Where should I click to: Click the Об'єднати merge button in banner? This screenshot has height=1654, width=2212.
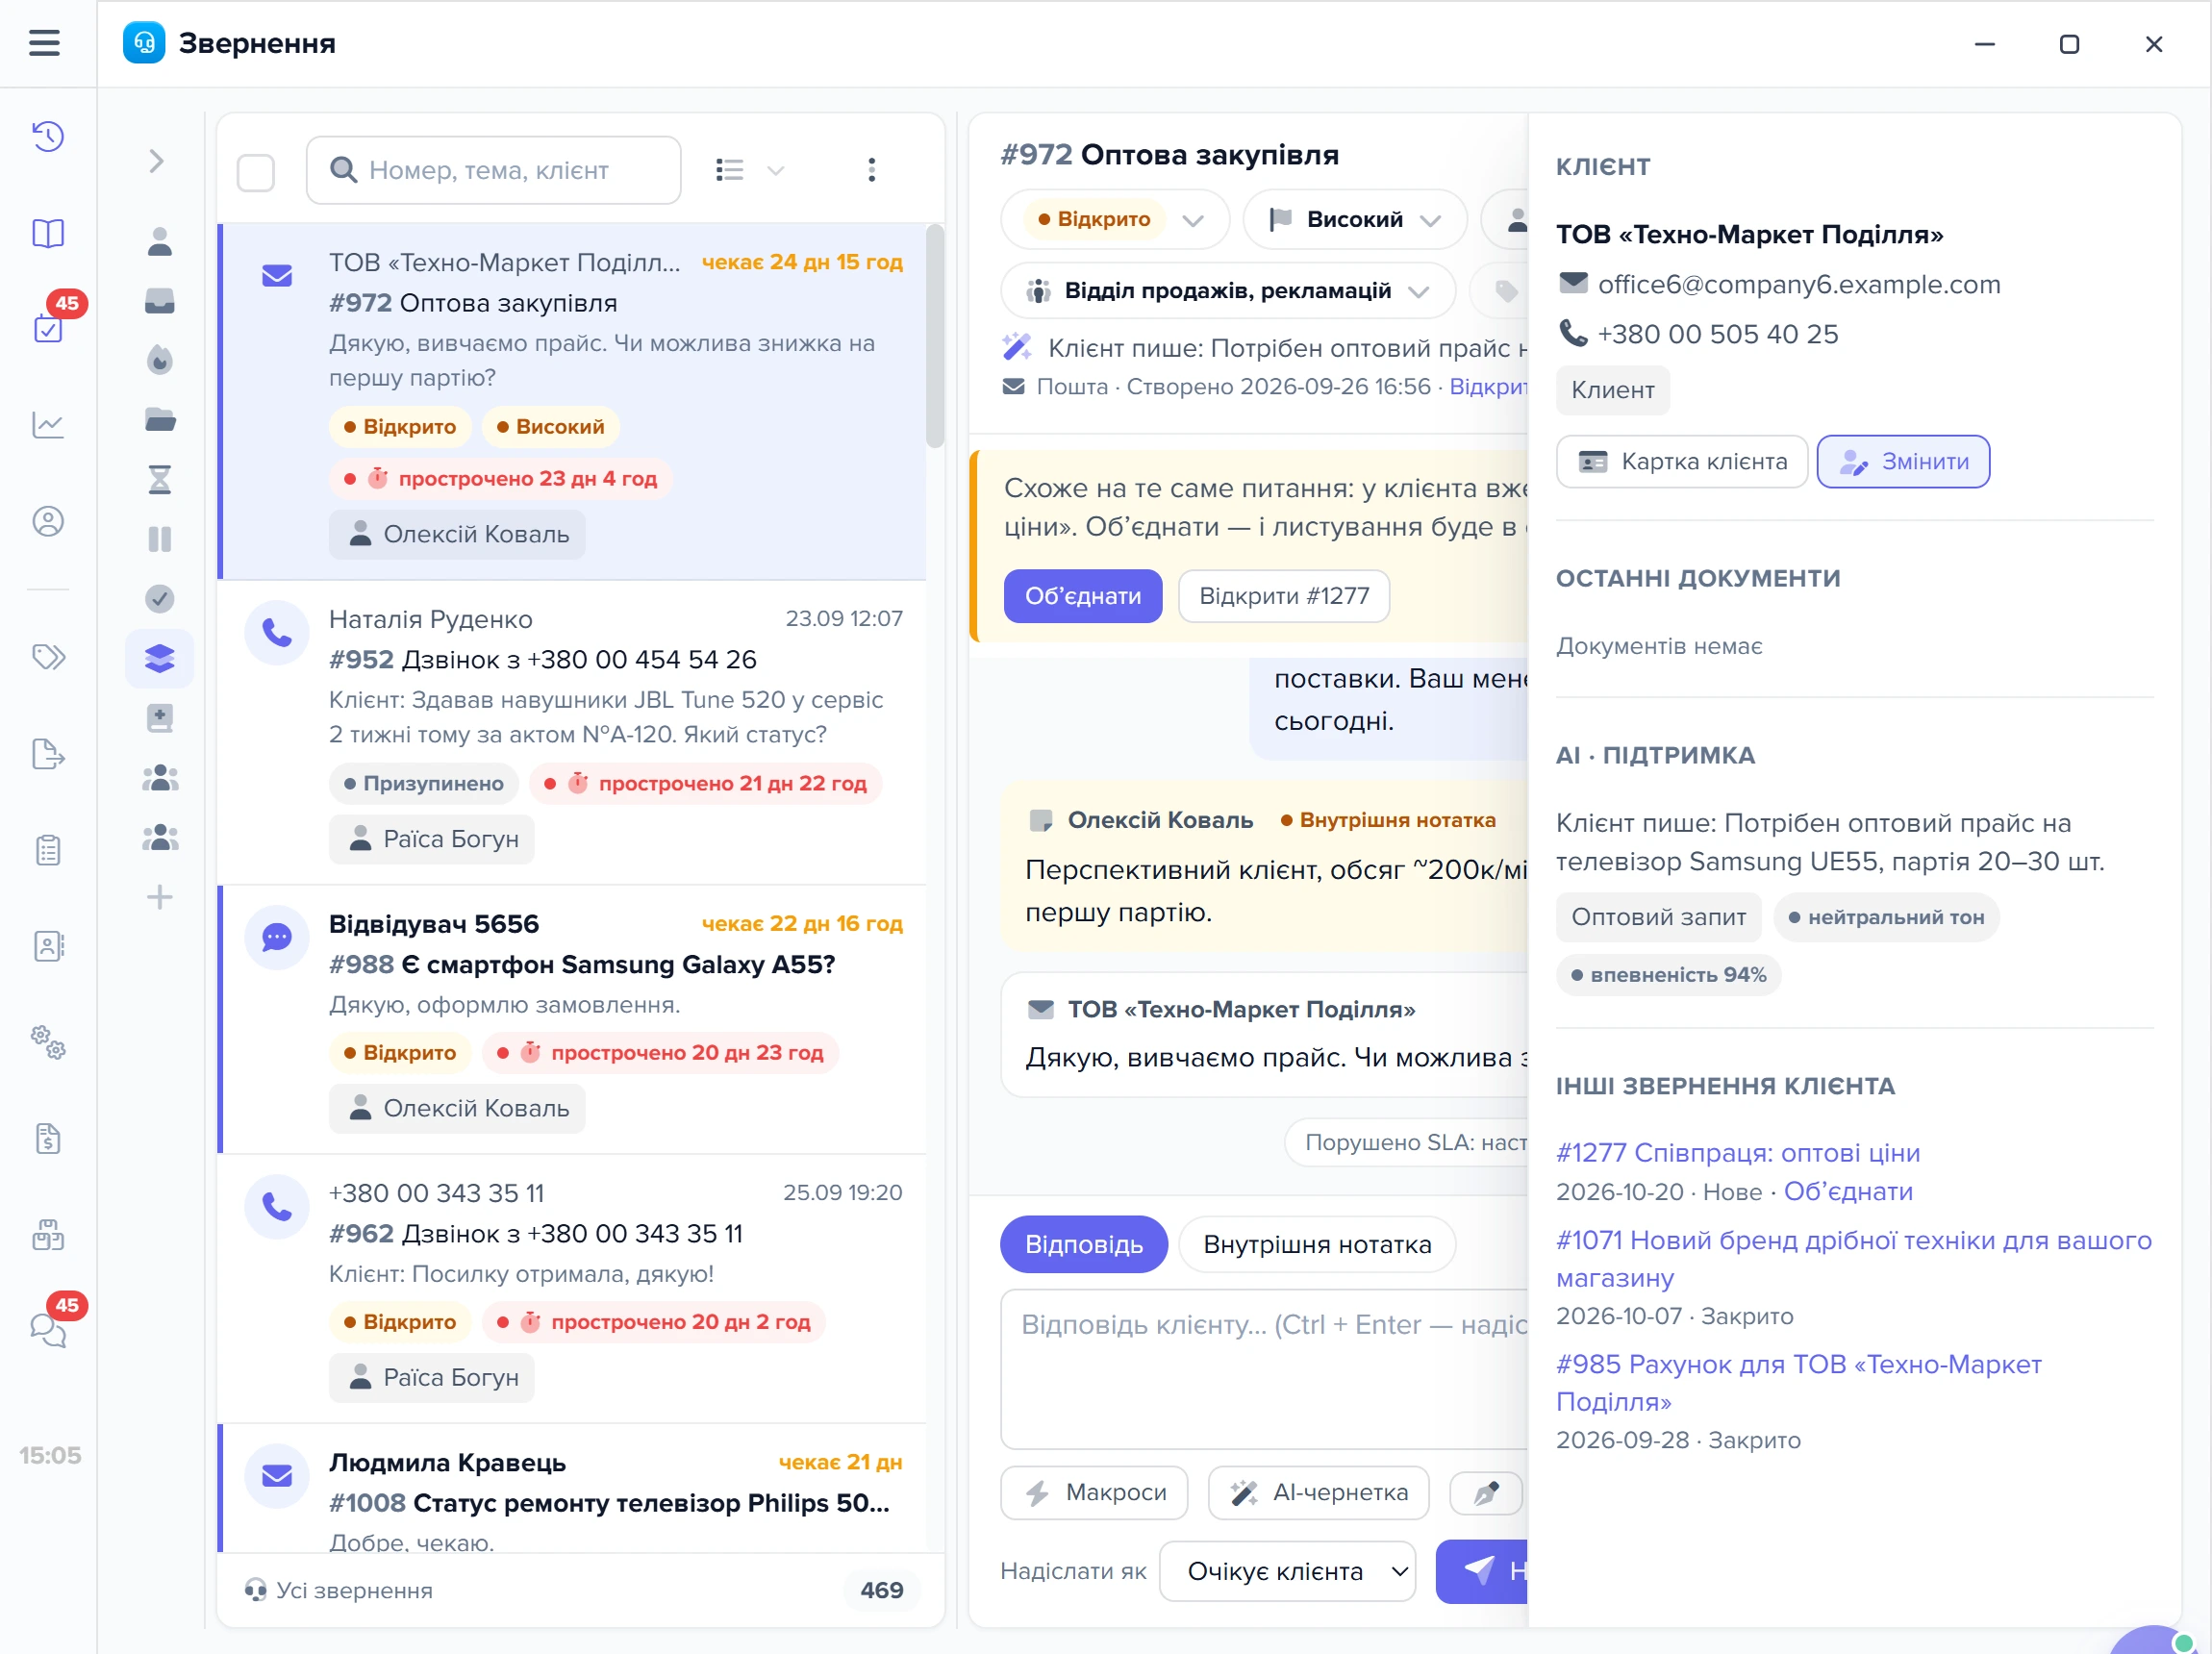click(x=1083, y=596)
